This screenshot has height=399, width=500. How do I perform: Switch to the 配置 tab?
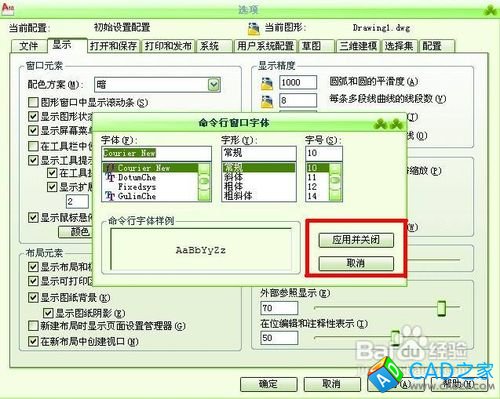[437, 46]
